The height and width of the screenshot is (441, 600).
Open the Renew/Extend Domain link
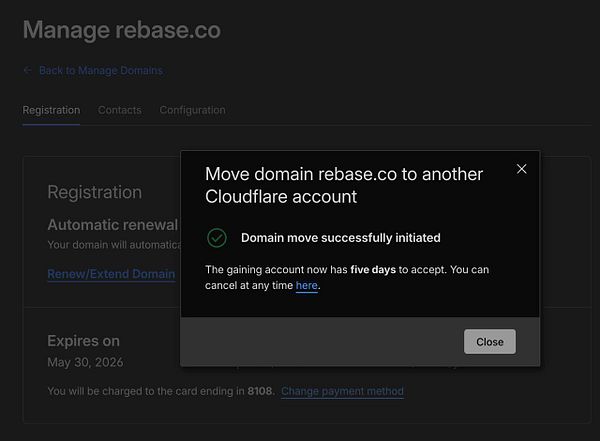(x=111, y=274)
